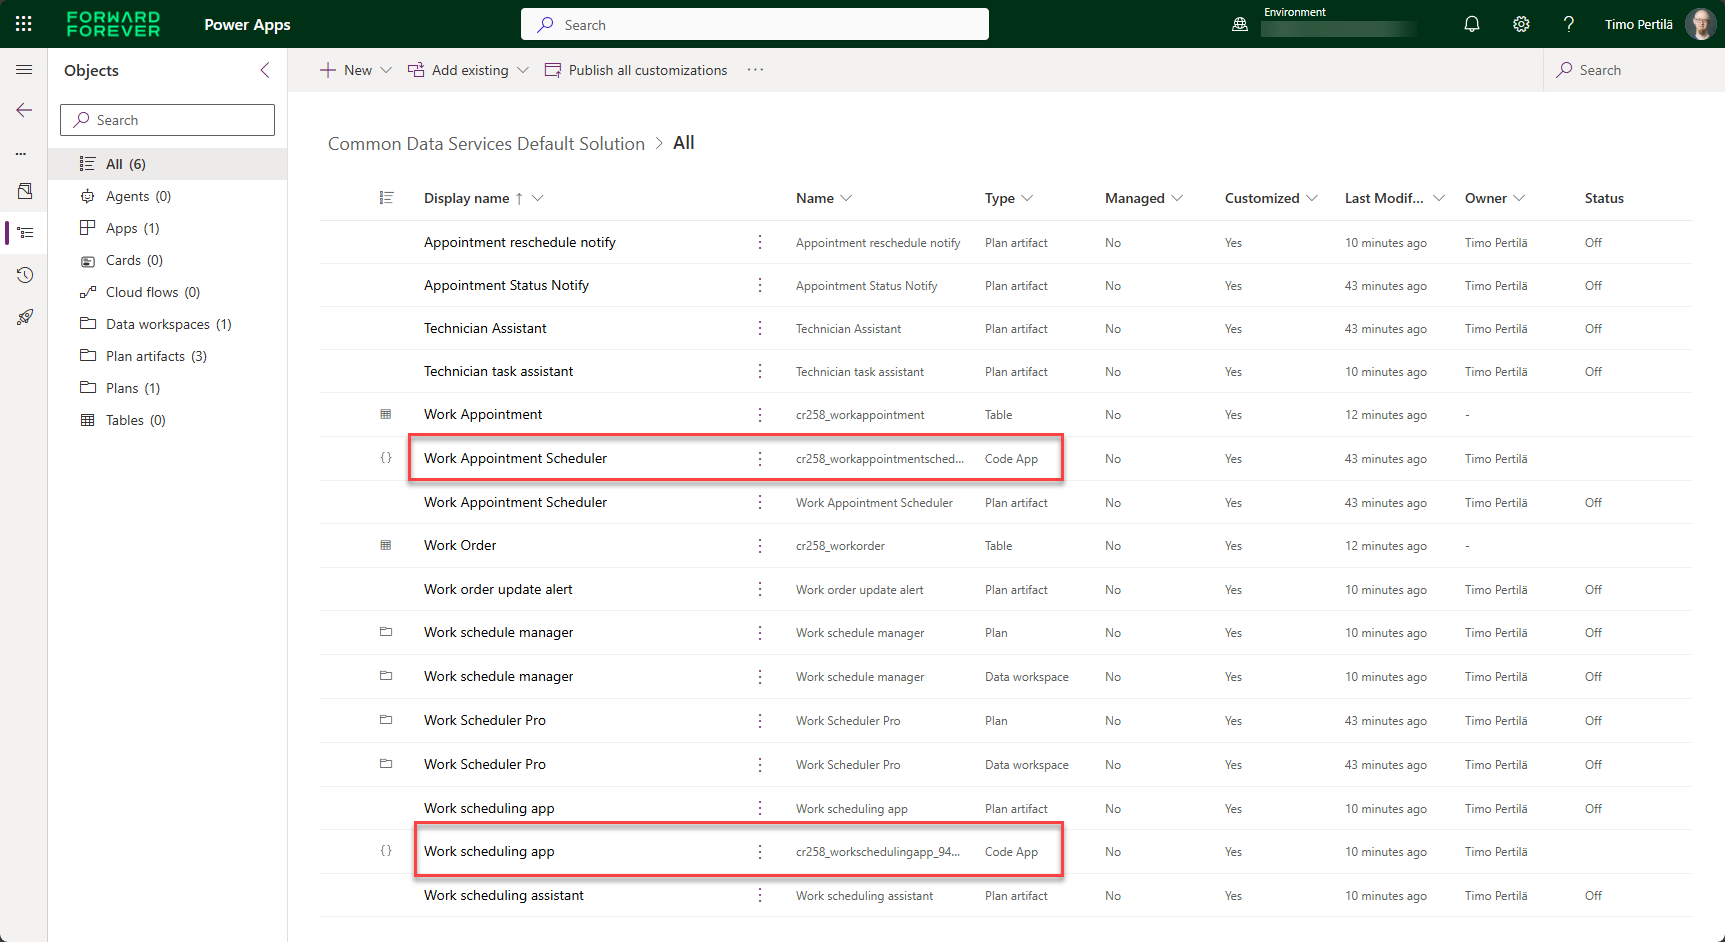Open the Work Appointment table link
The height and width of the screenshot is (942, 1725).
click(x=483, y=414)
